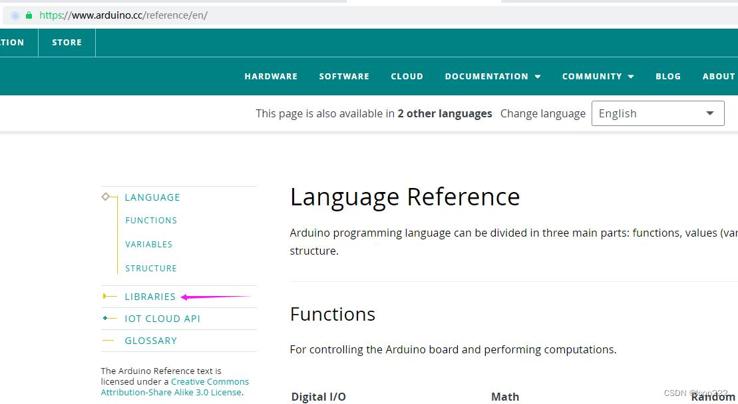Click the Math column heading
The image size is (738, 404).
pyautogui.click(x=505, y=397)
